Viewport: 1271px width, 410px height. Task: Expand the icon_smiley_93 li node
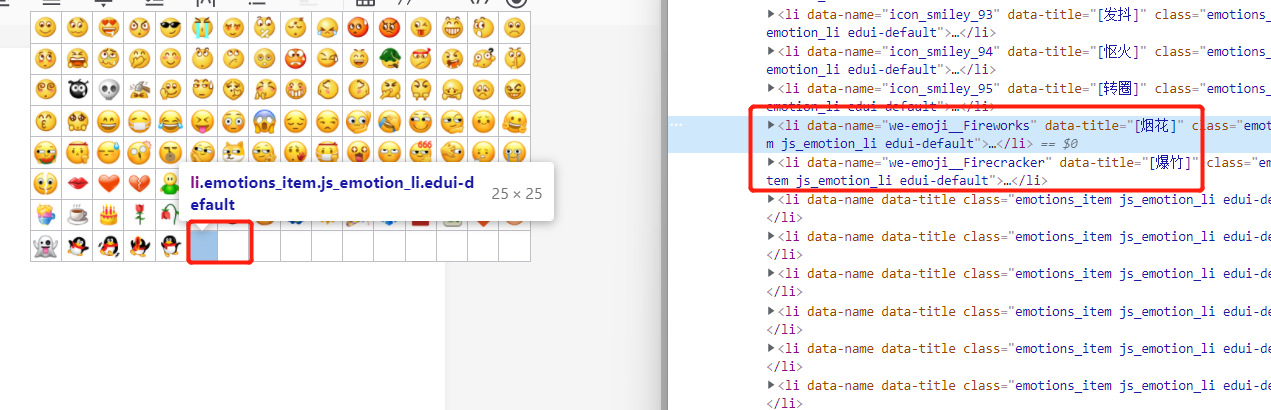[x=771, y=14]
